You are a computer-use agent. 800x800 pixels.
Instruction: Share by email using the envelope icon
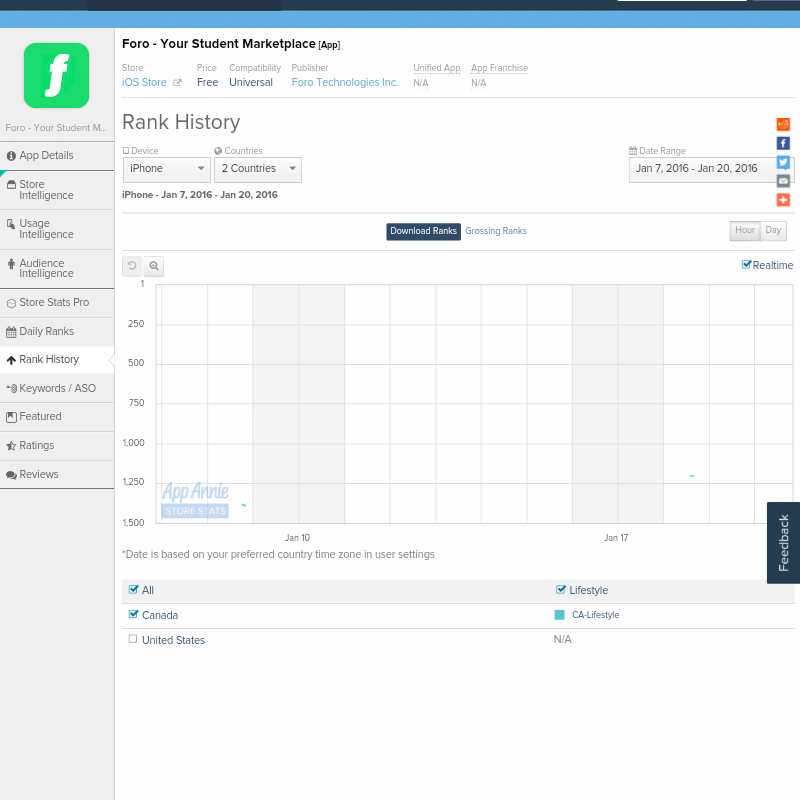(x=783, y=181)
